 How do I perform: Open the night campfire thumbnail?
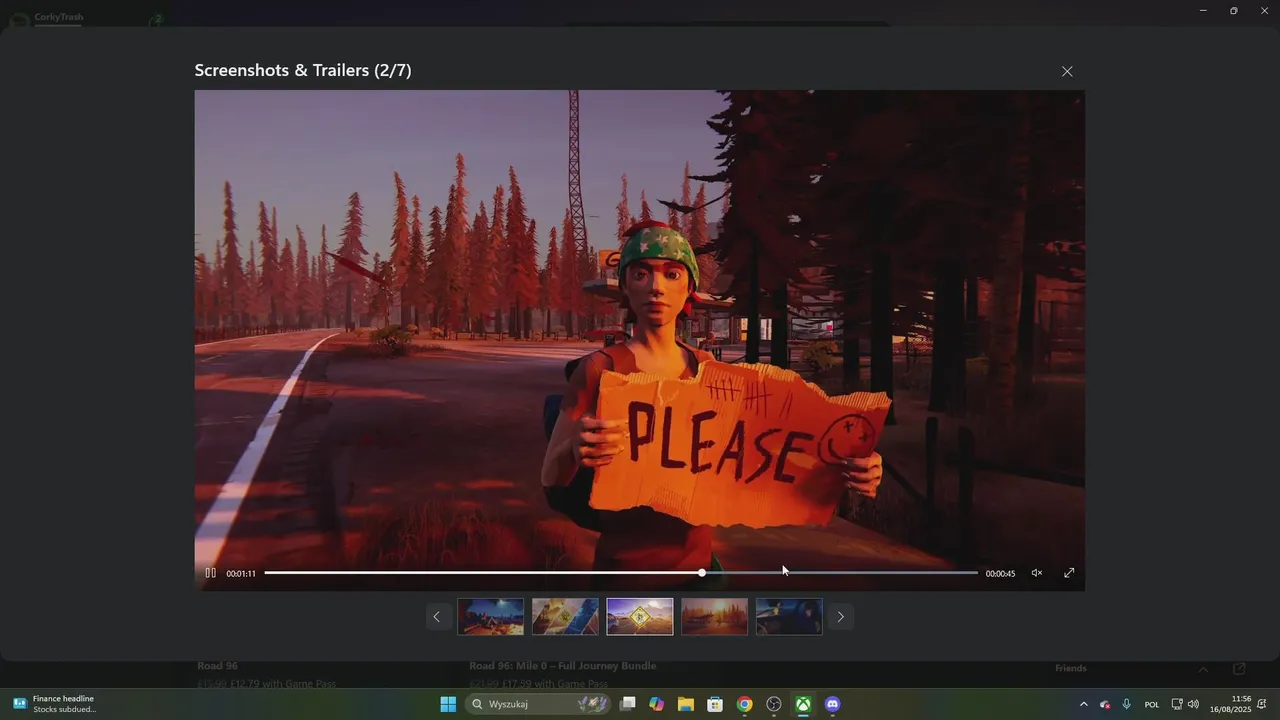(x=490, y=617)
